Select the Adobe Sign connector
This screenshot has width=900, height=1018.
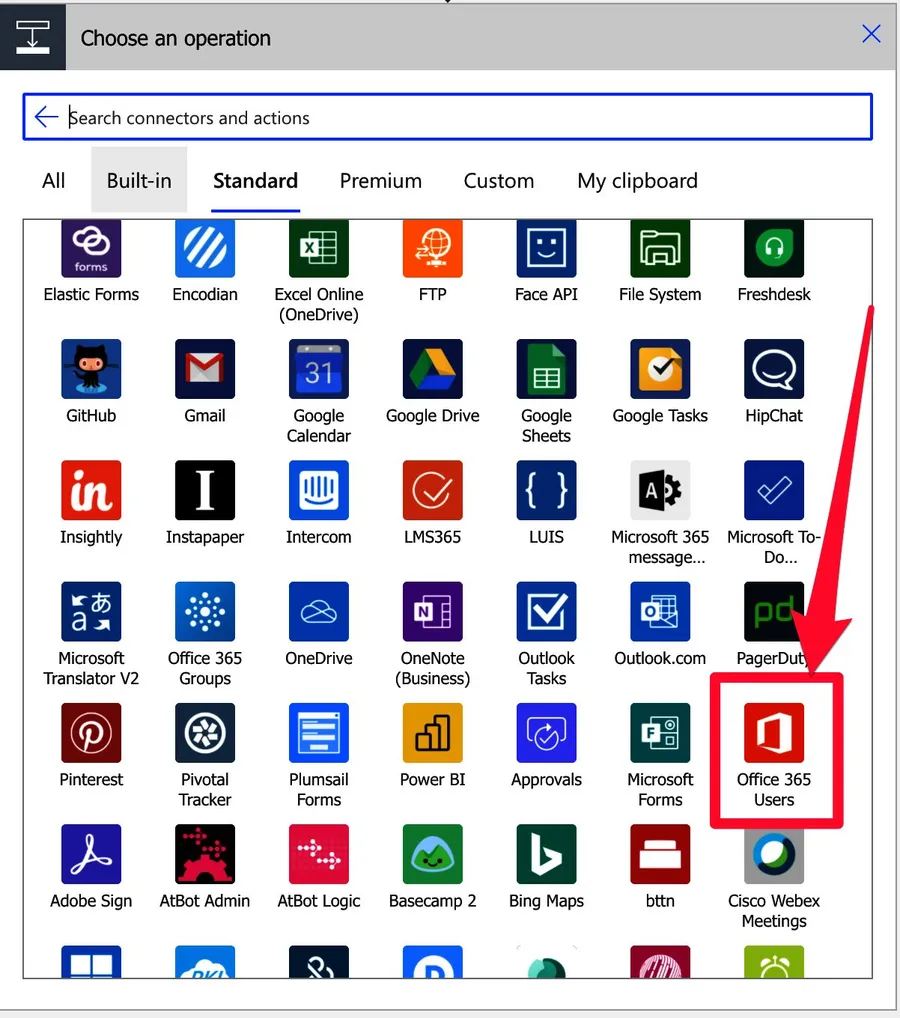pyautogui.click(x=91, y=854)
